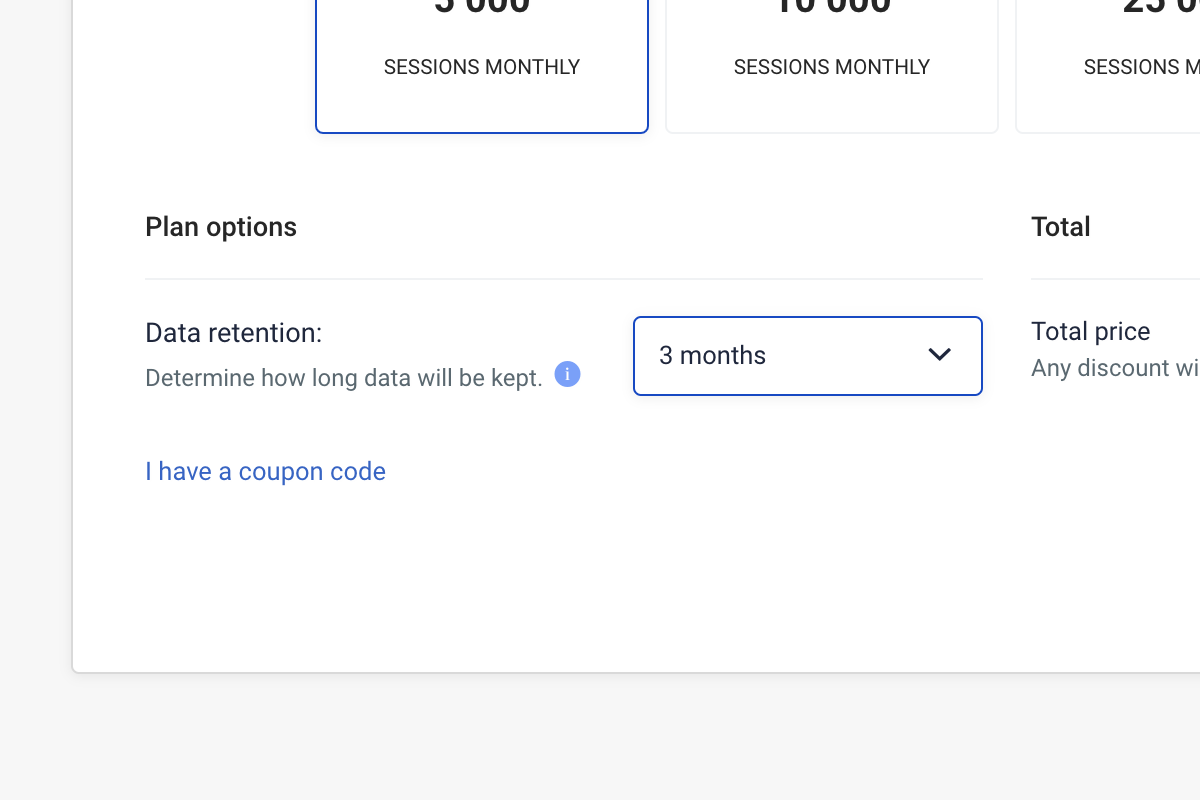Expand the Data retention dropdown chevron

pos(939,355)
